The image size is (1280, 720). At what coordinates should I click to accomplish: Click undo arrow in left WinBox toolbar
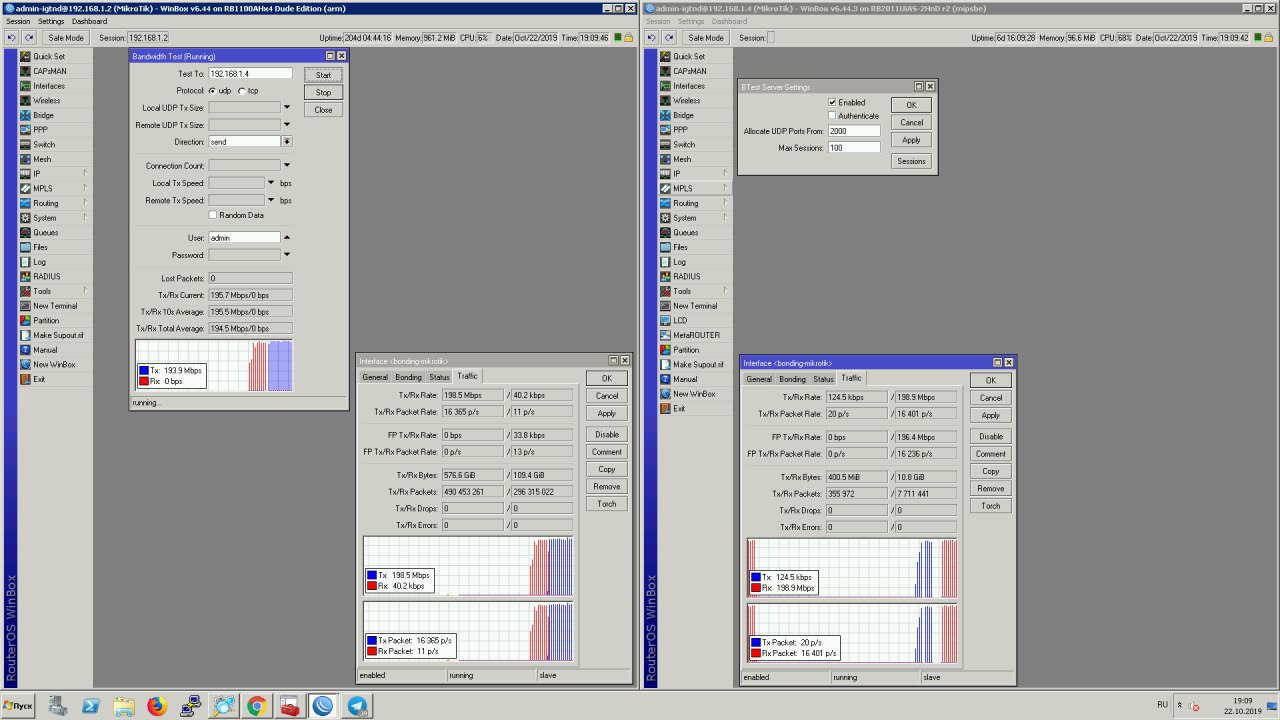click(12, 38)
